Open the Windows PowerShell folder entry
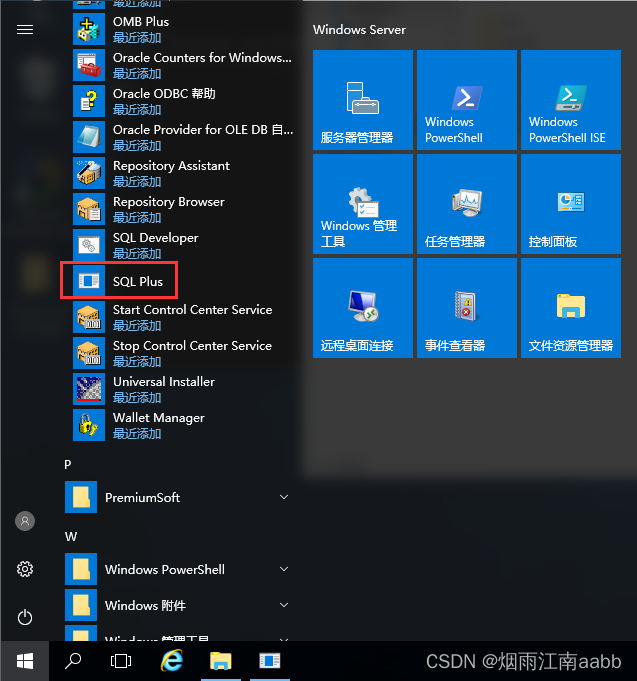 click(x=179, y=569)
